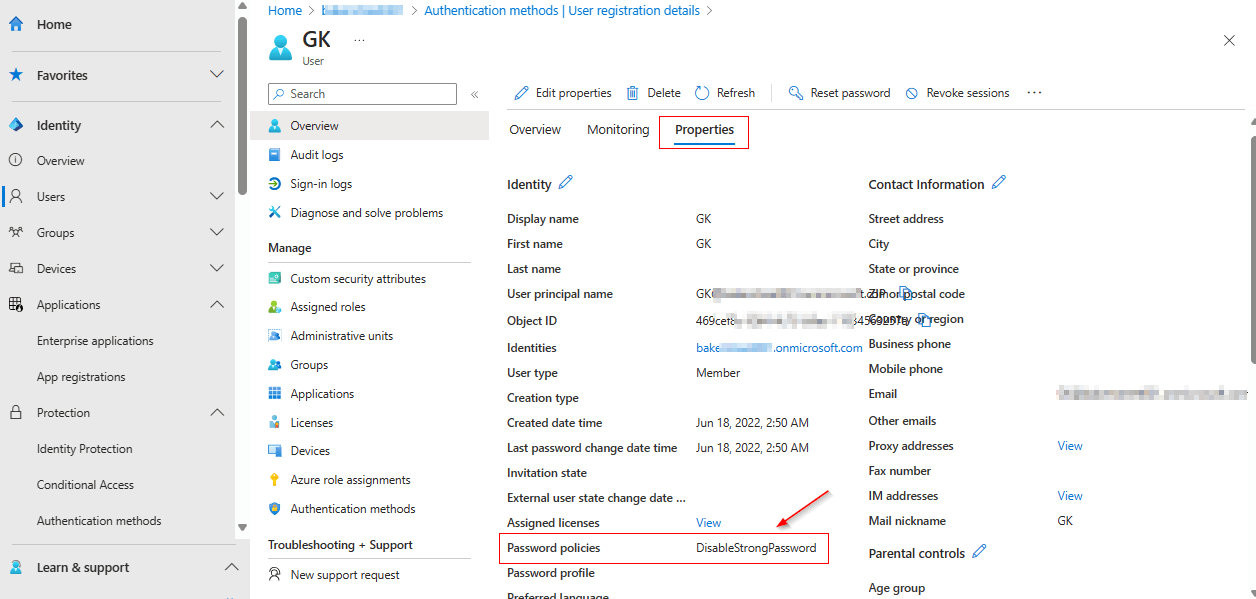This screenshot has height=599, width=1256.
Task: Edit the Identity section pencil icon
Action: tap(567, 183)
